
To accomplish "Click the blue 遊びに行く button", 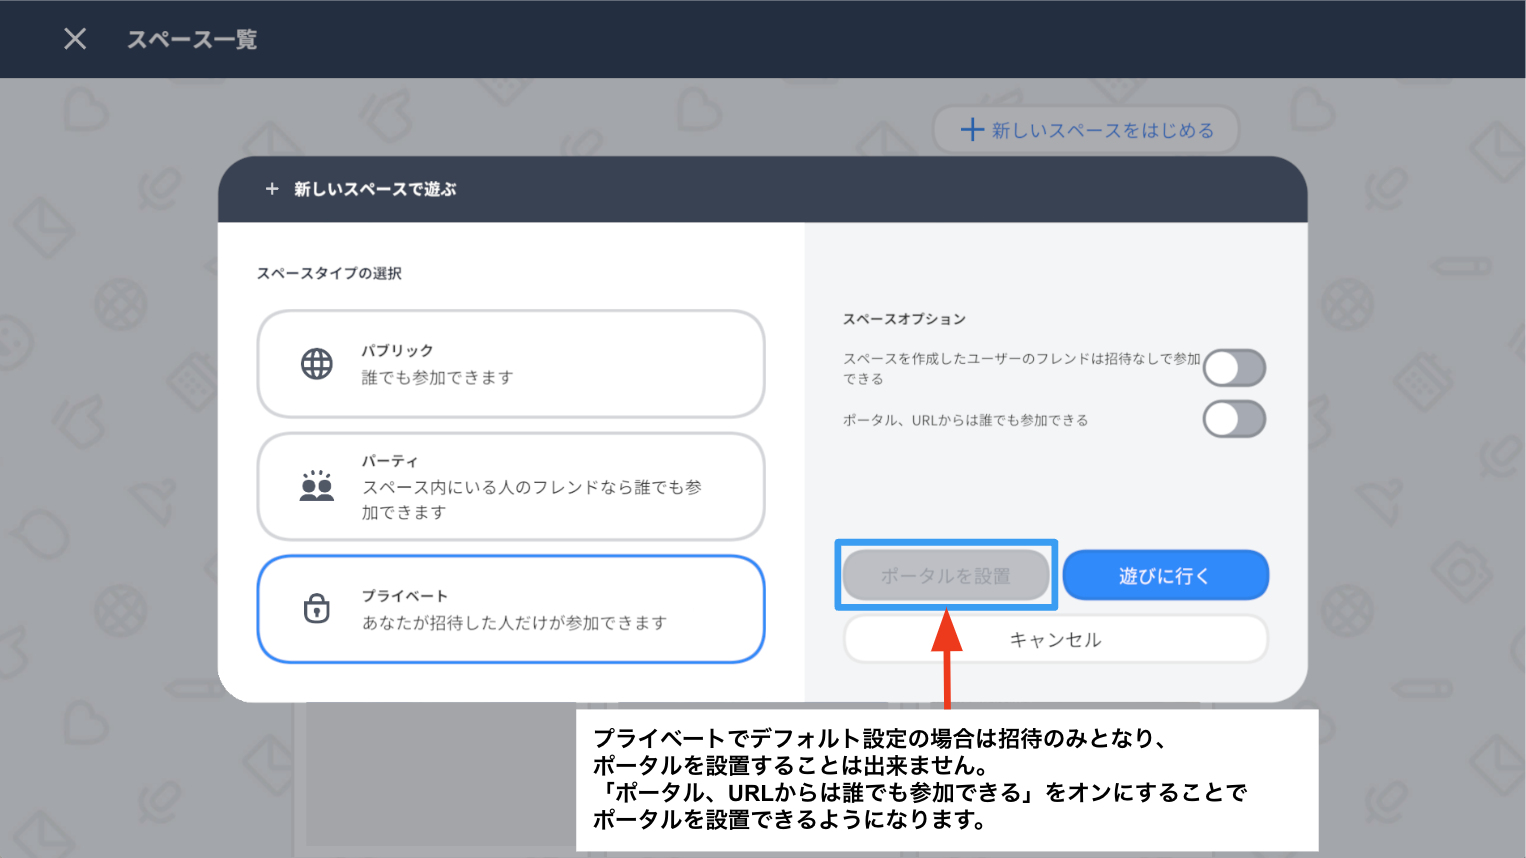I will tap(1165, 576).
